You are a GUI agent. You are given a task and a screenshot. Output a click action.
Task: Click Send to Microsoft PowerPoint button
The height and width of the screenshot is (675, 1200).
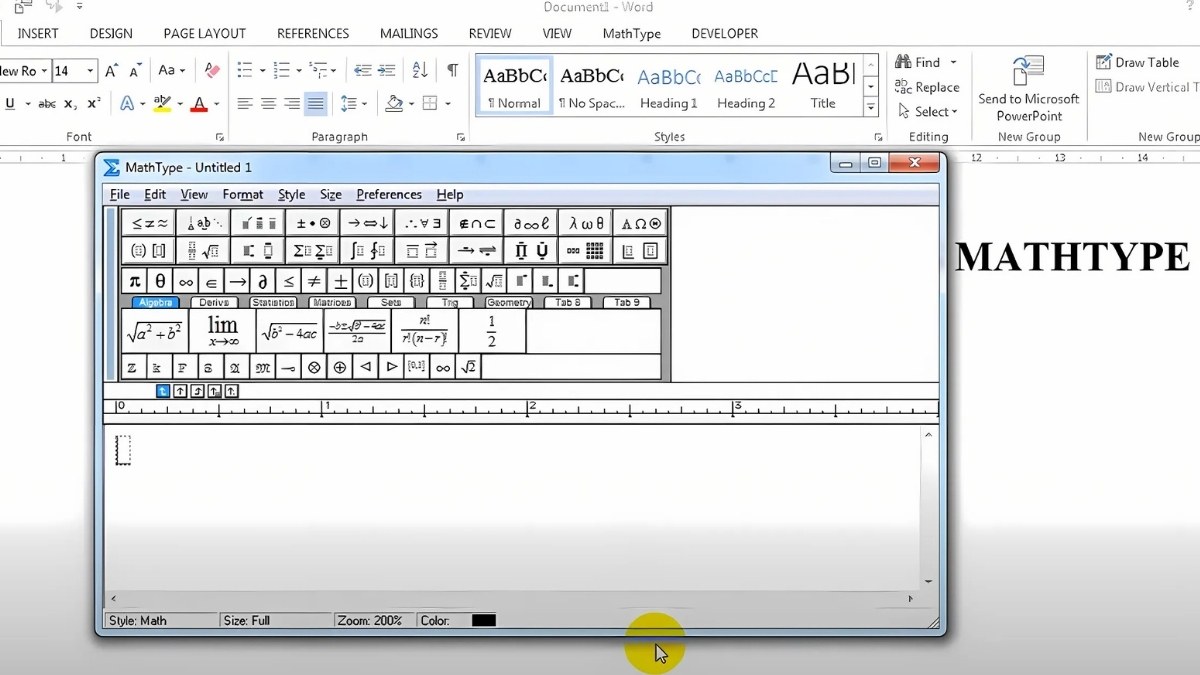coord(1028,88)
